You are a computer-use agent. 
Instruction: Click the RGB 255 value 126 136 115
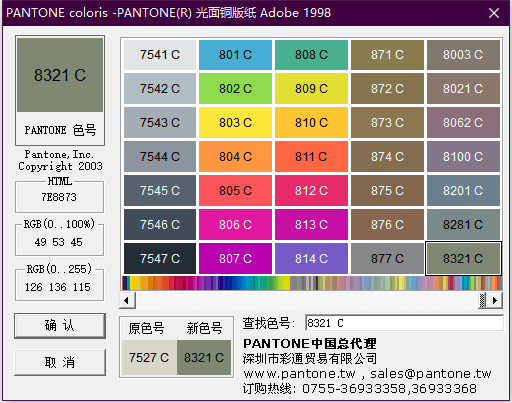58,287
